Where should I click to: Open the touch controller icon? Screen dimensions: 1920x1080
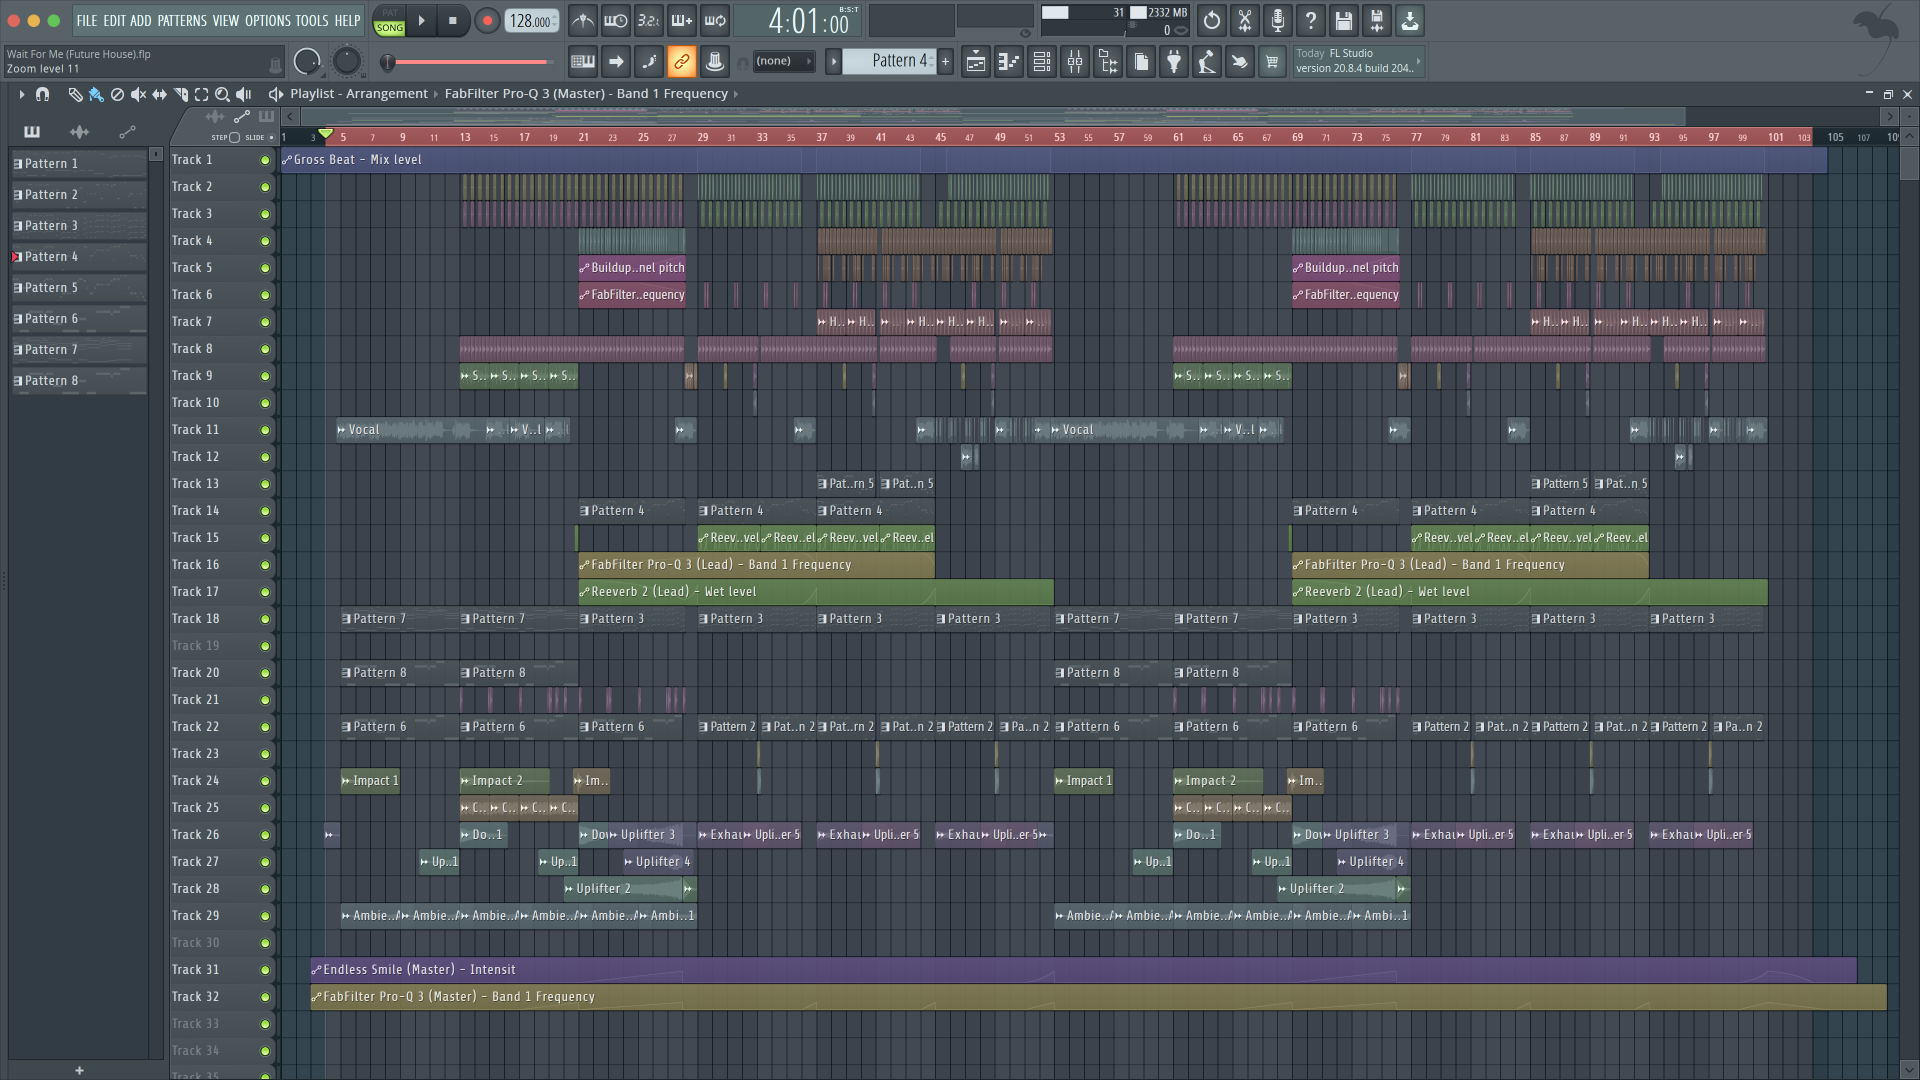[1240, 62]
